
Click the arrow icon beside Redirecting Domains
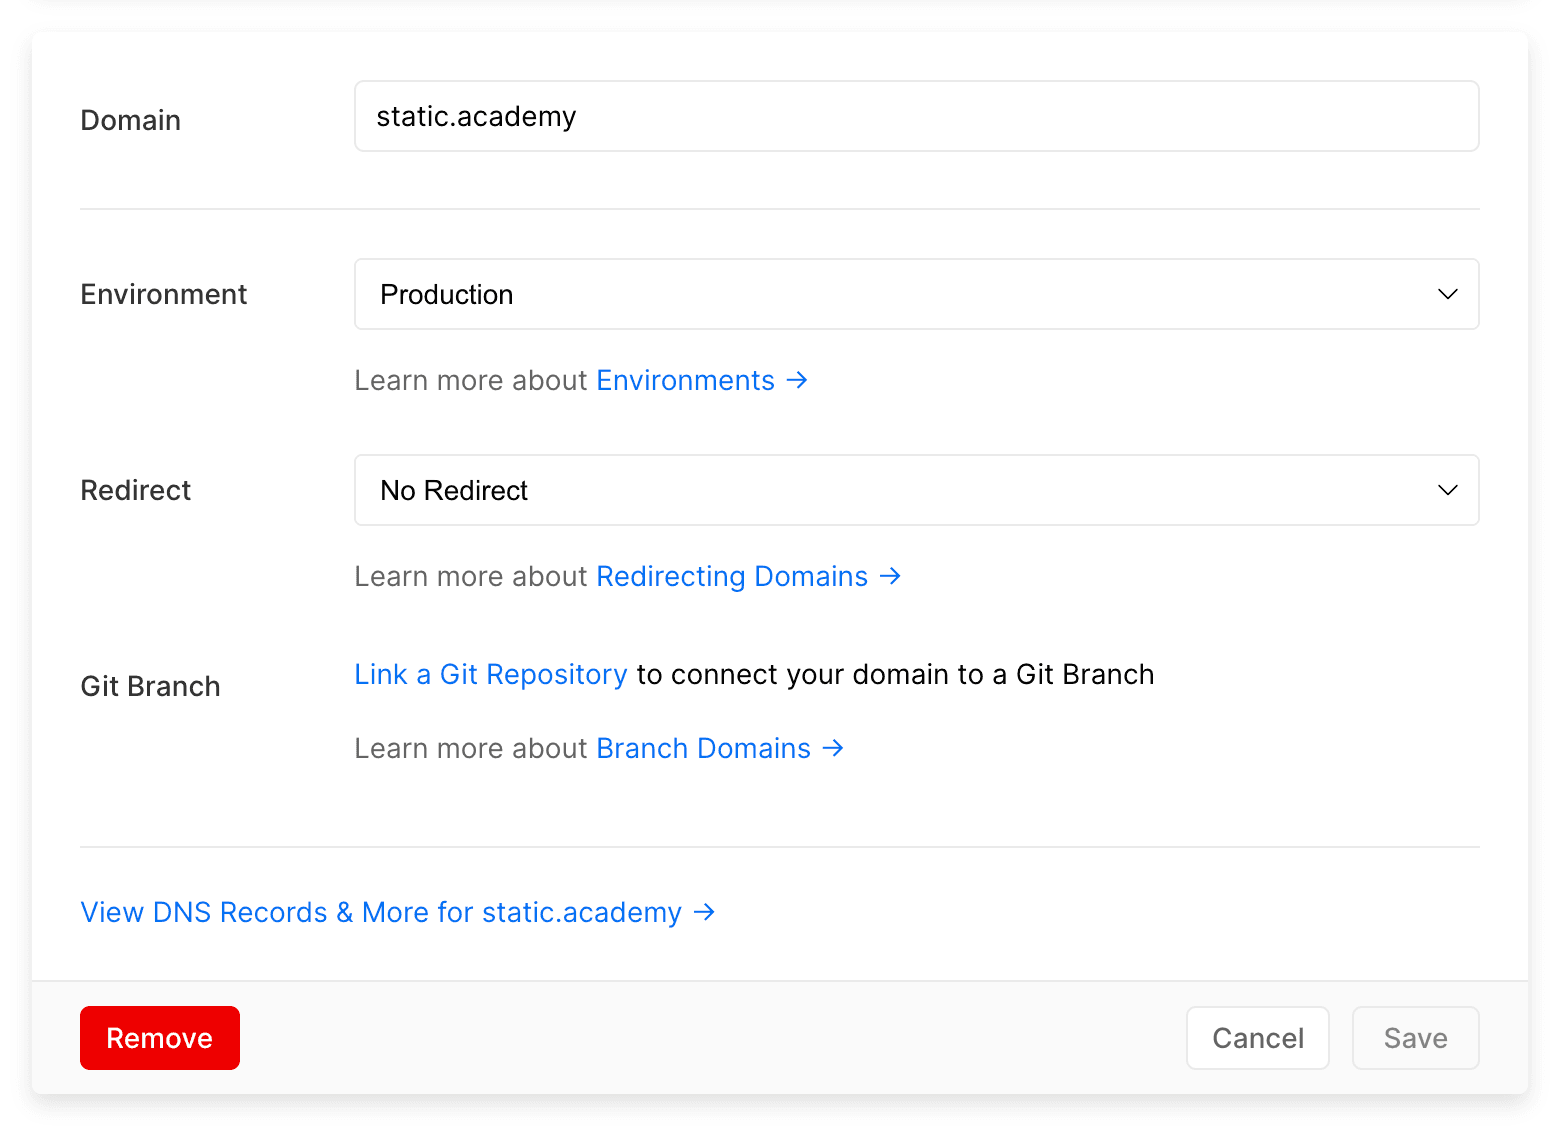[x=890, y=576]
